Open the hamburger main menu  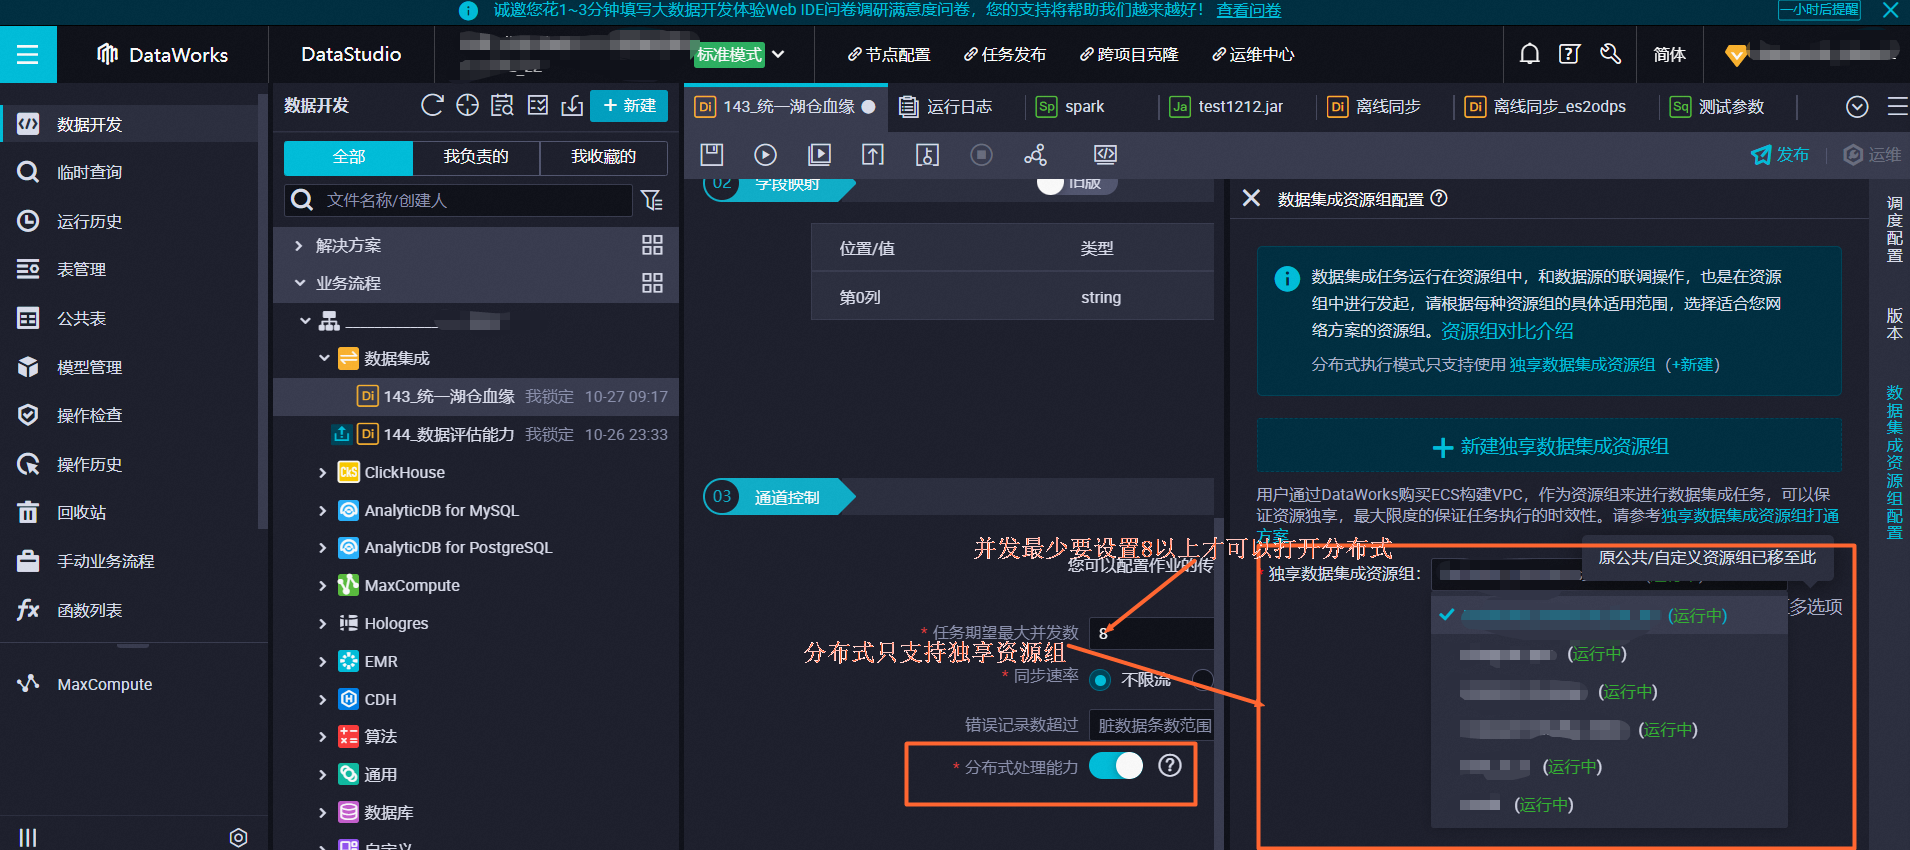tap(28, 54)
